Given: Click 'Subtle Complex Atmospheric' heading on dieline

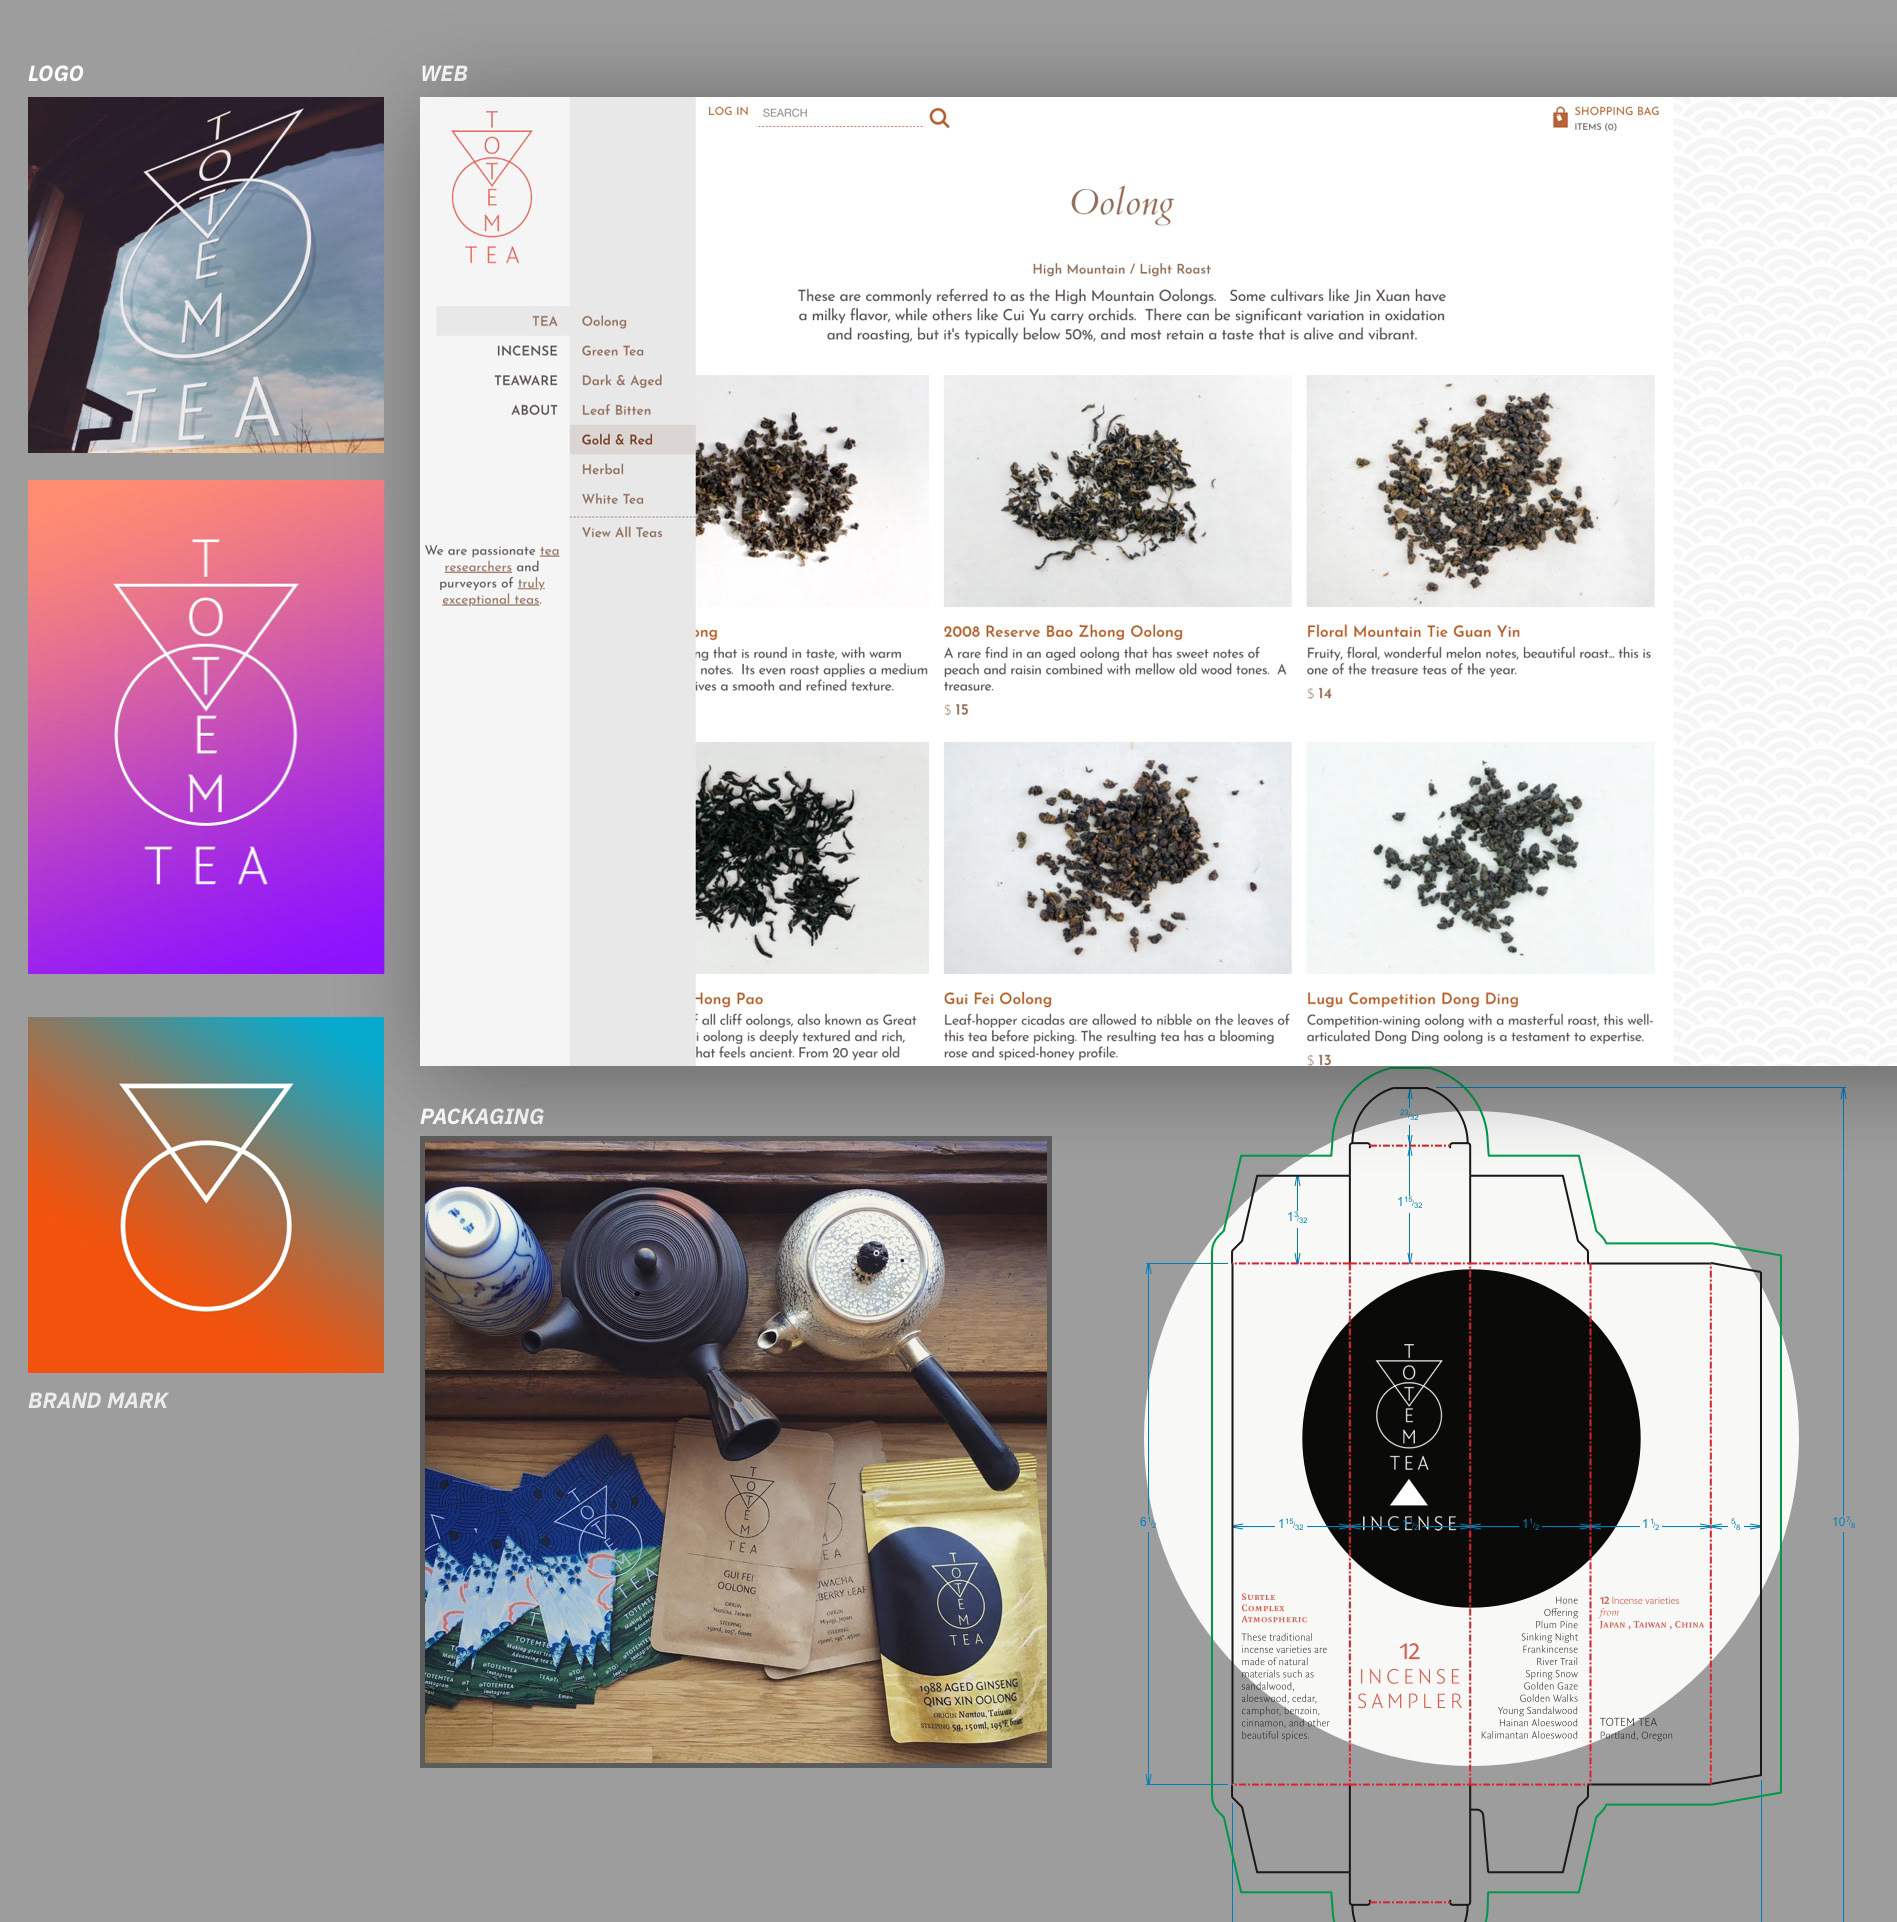Looking at the screenshot, I should click(1274, 1608).
